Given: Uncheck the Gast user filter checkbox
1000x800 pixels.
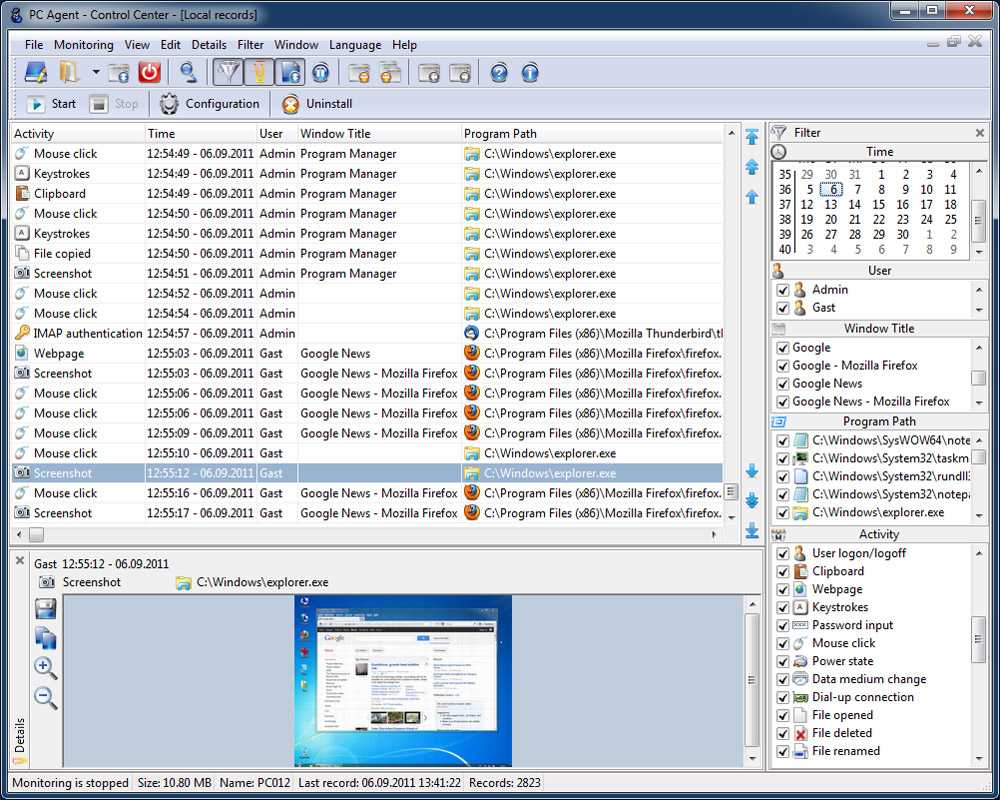Looking at the screenshot, I should pos(783,308).
